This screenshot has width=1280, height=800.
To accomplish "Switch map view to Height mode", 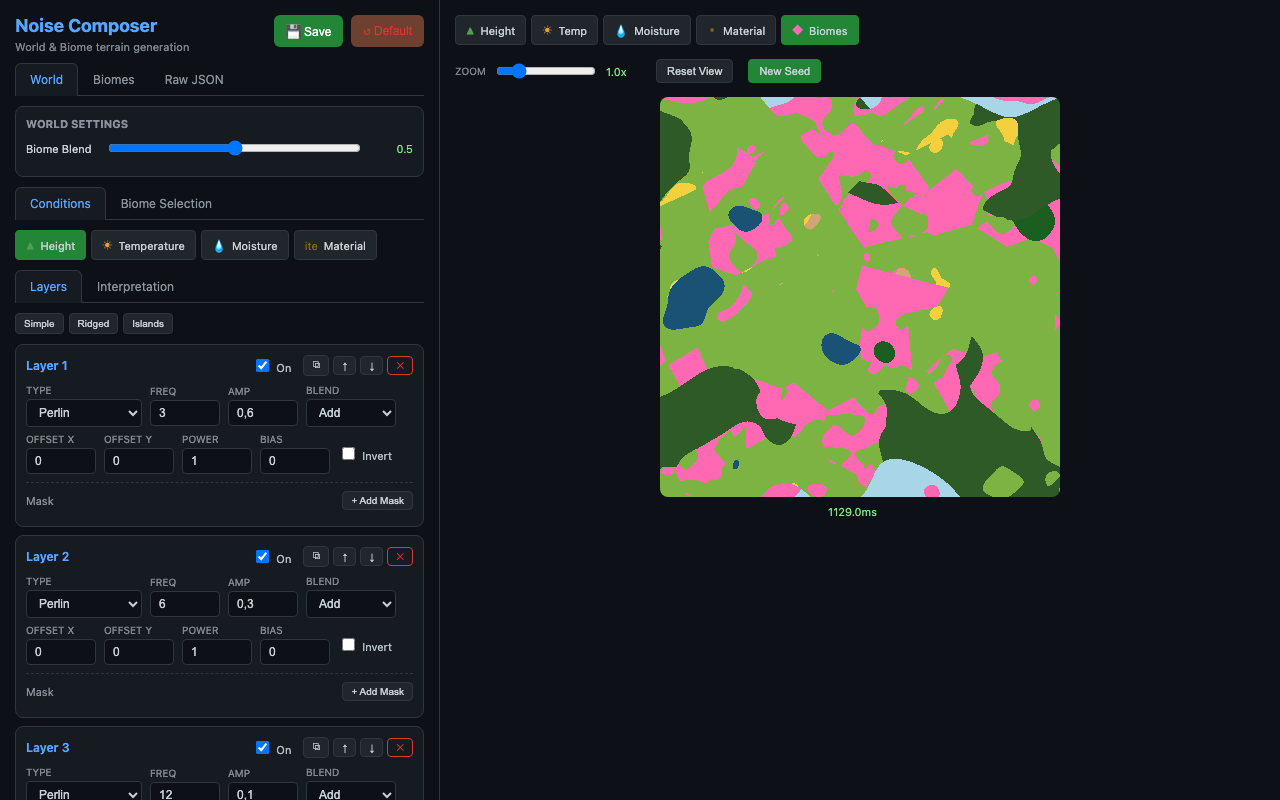I will 490,30.
